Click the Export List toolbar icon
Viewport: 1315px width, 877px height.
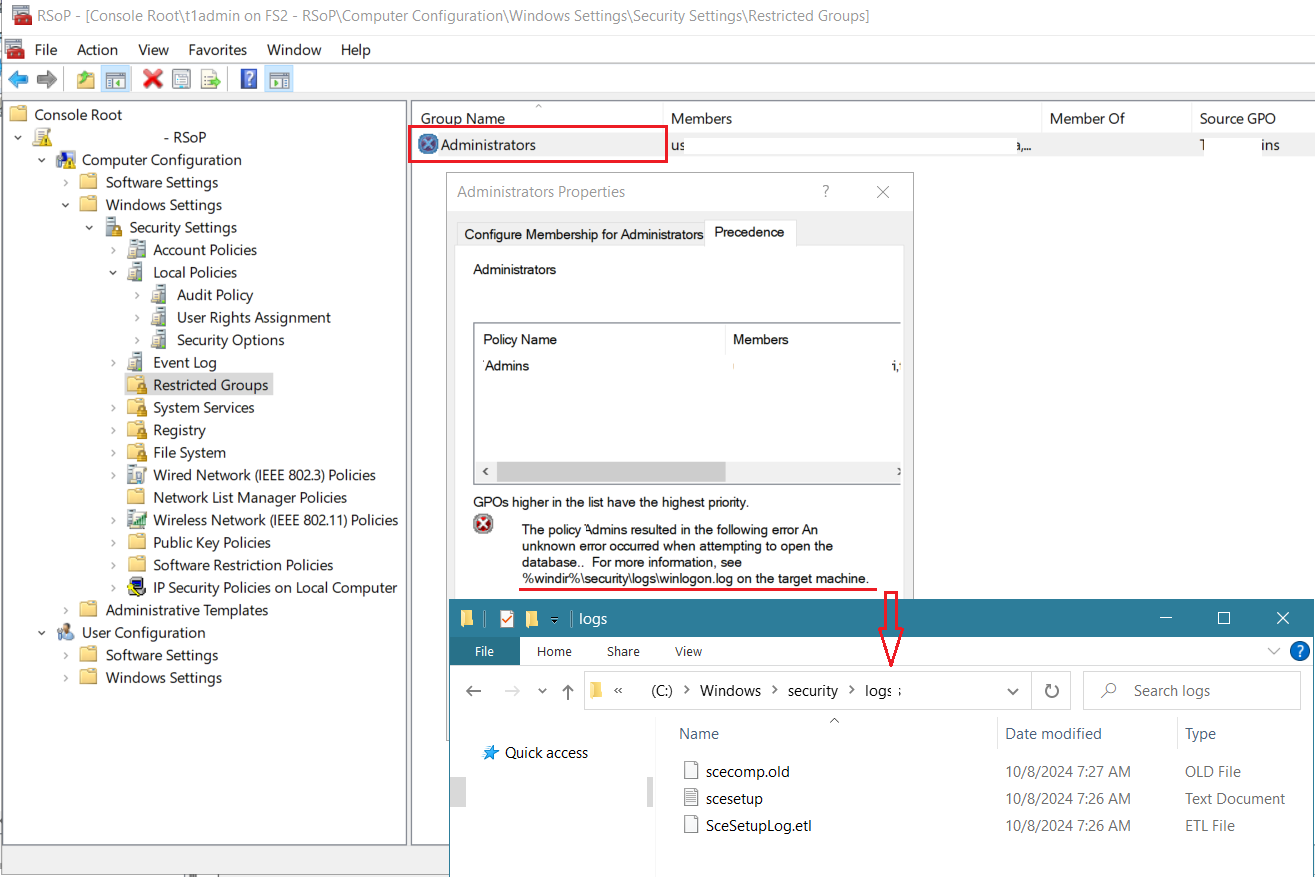click(210, 79)
